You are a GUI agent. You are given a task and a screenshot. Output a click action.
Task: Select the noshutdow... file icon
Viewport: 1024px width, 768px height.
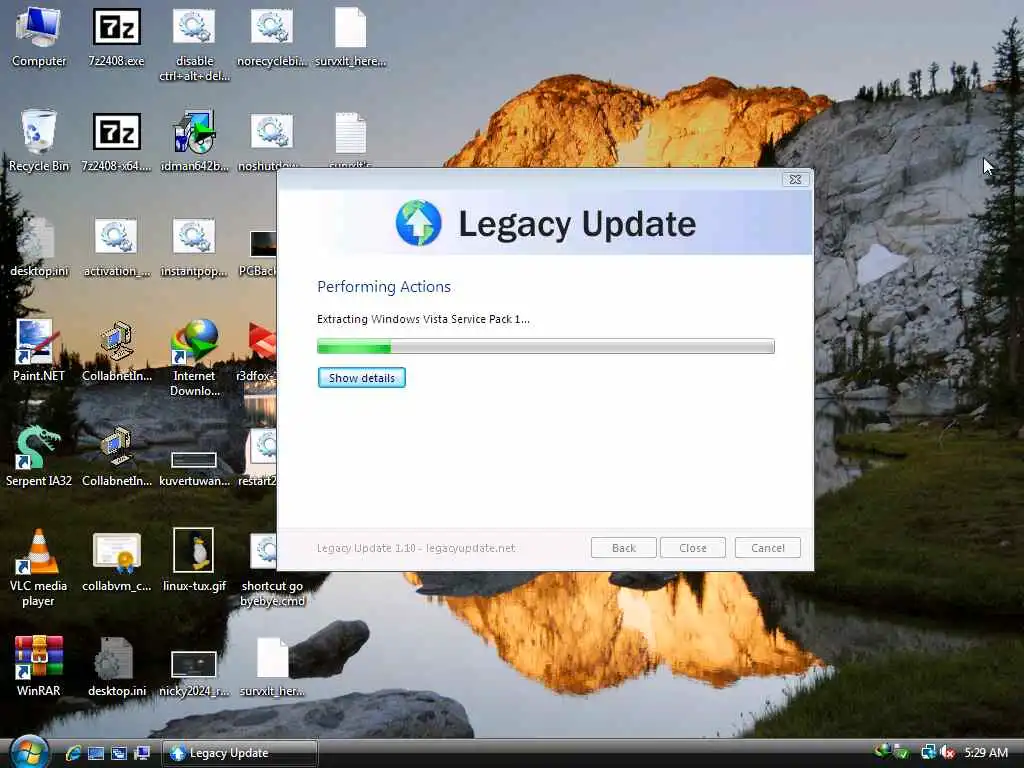[x=272, y=142]
